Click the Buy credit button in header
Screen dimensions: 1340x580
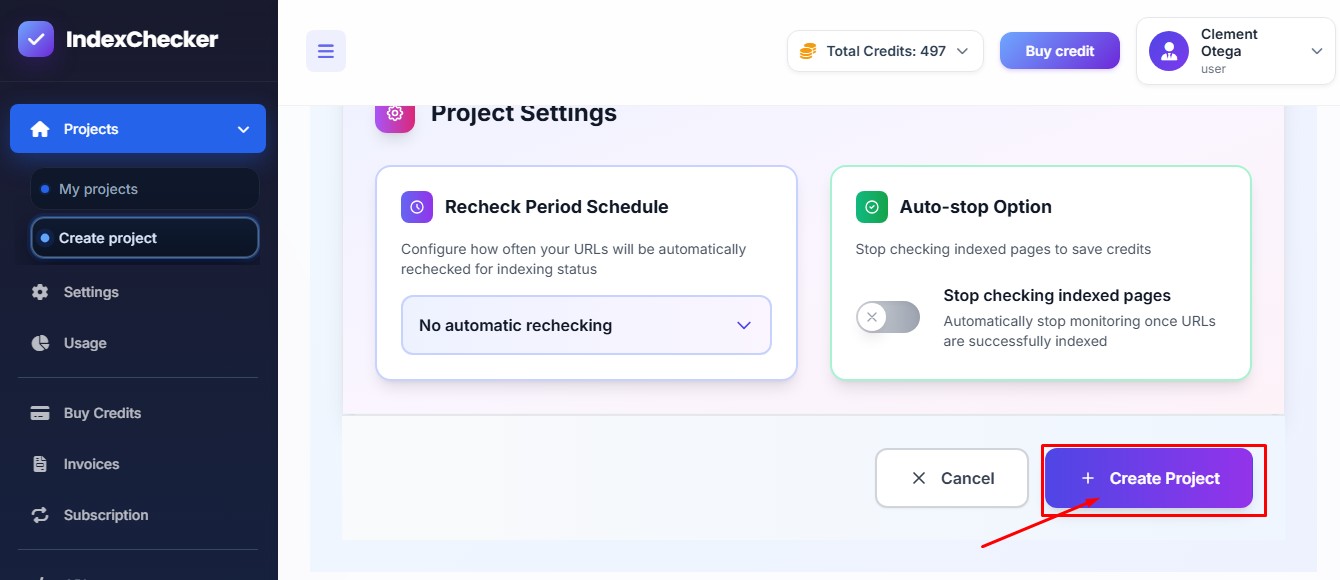[1060, 51]
